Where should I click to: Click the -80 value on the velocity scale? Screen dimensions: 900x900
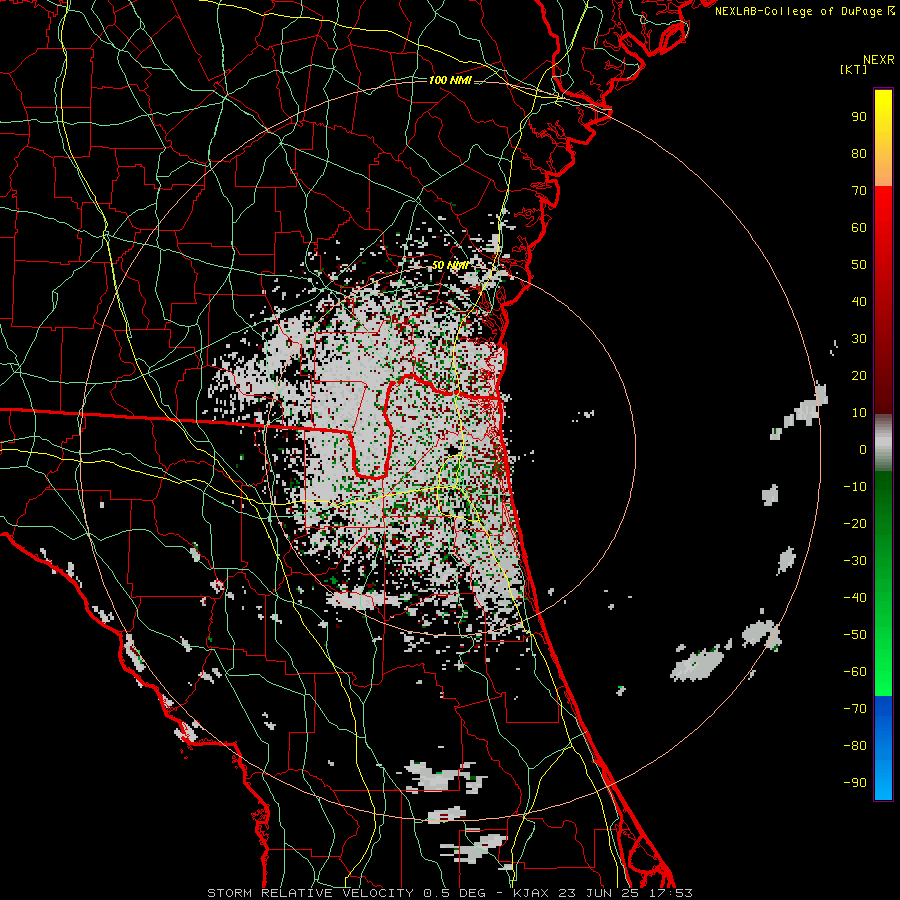[x=855, y=746]
